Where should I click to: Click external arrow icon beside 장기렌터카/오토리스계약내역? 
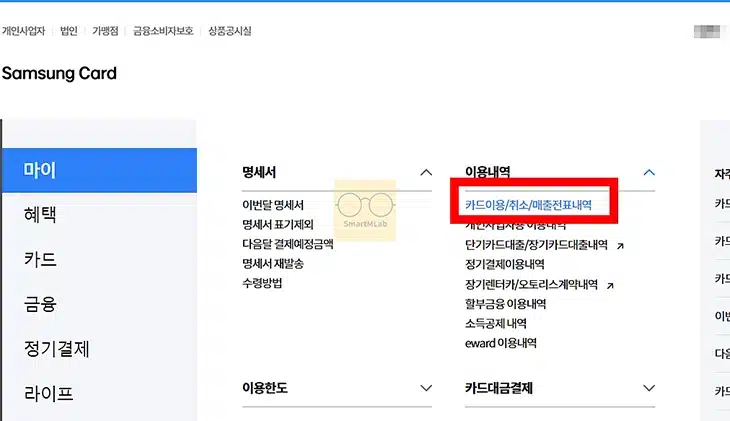coord(610,285)
